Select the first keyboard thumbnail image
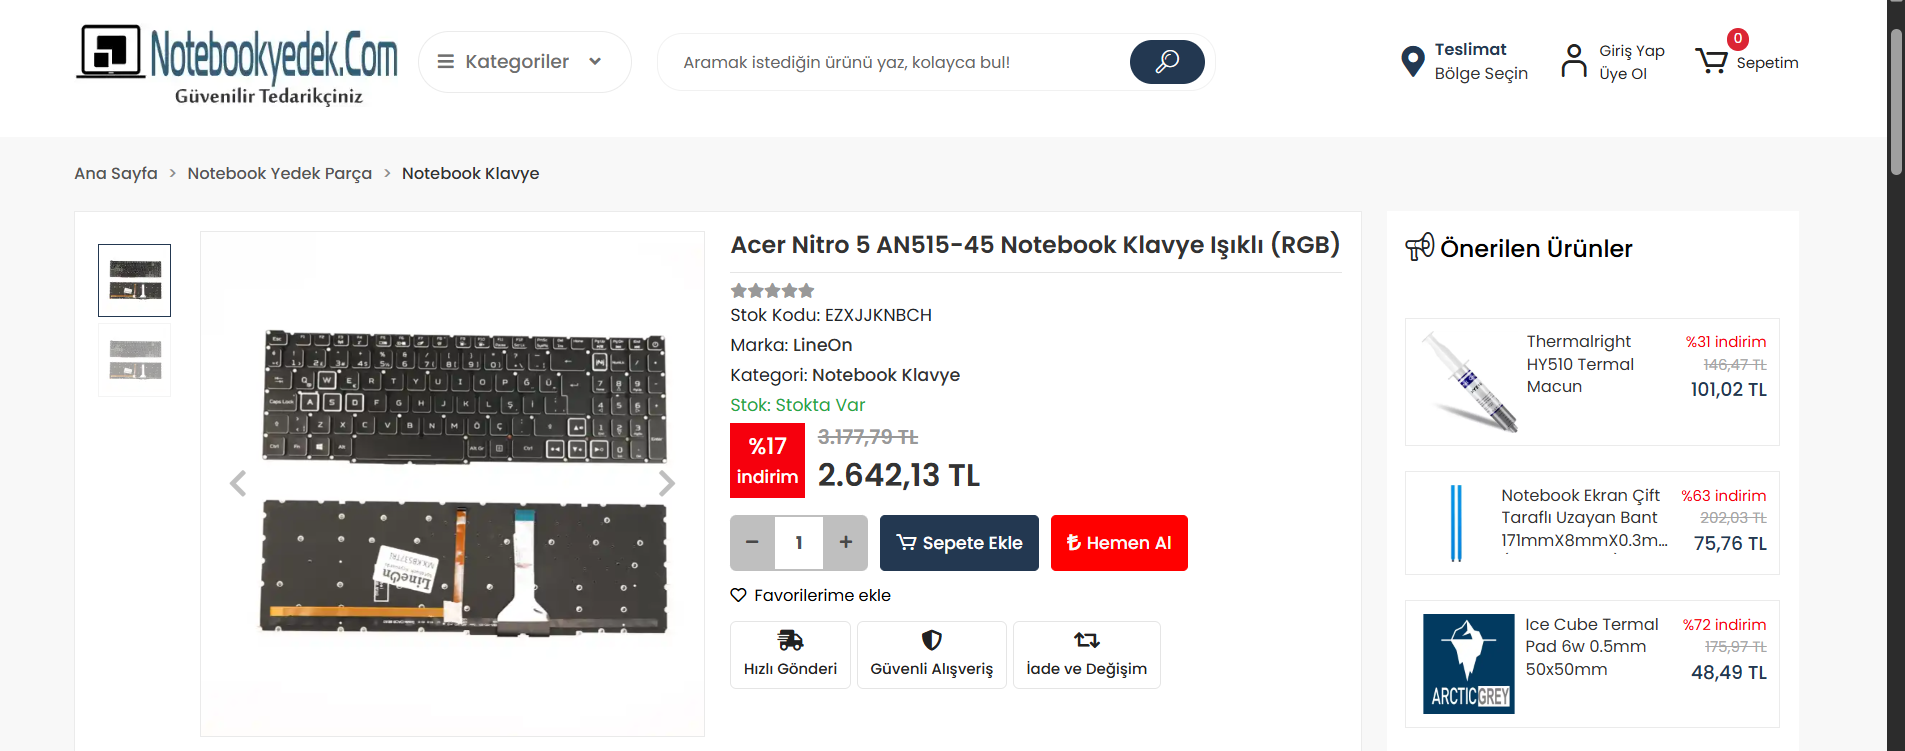The image size is (1905, 751). 135,280
